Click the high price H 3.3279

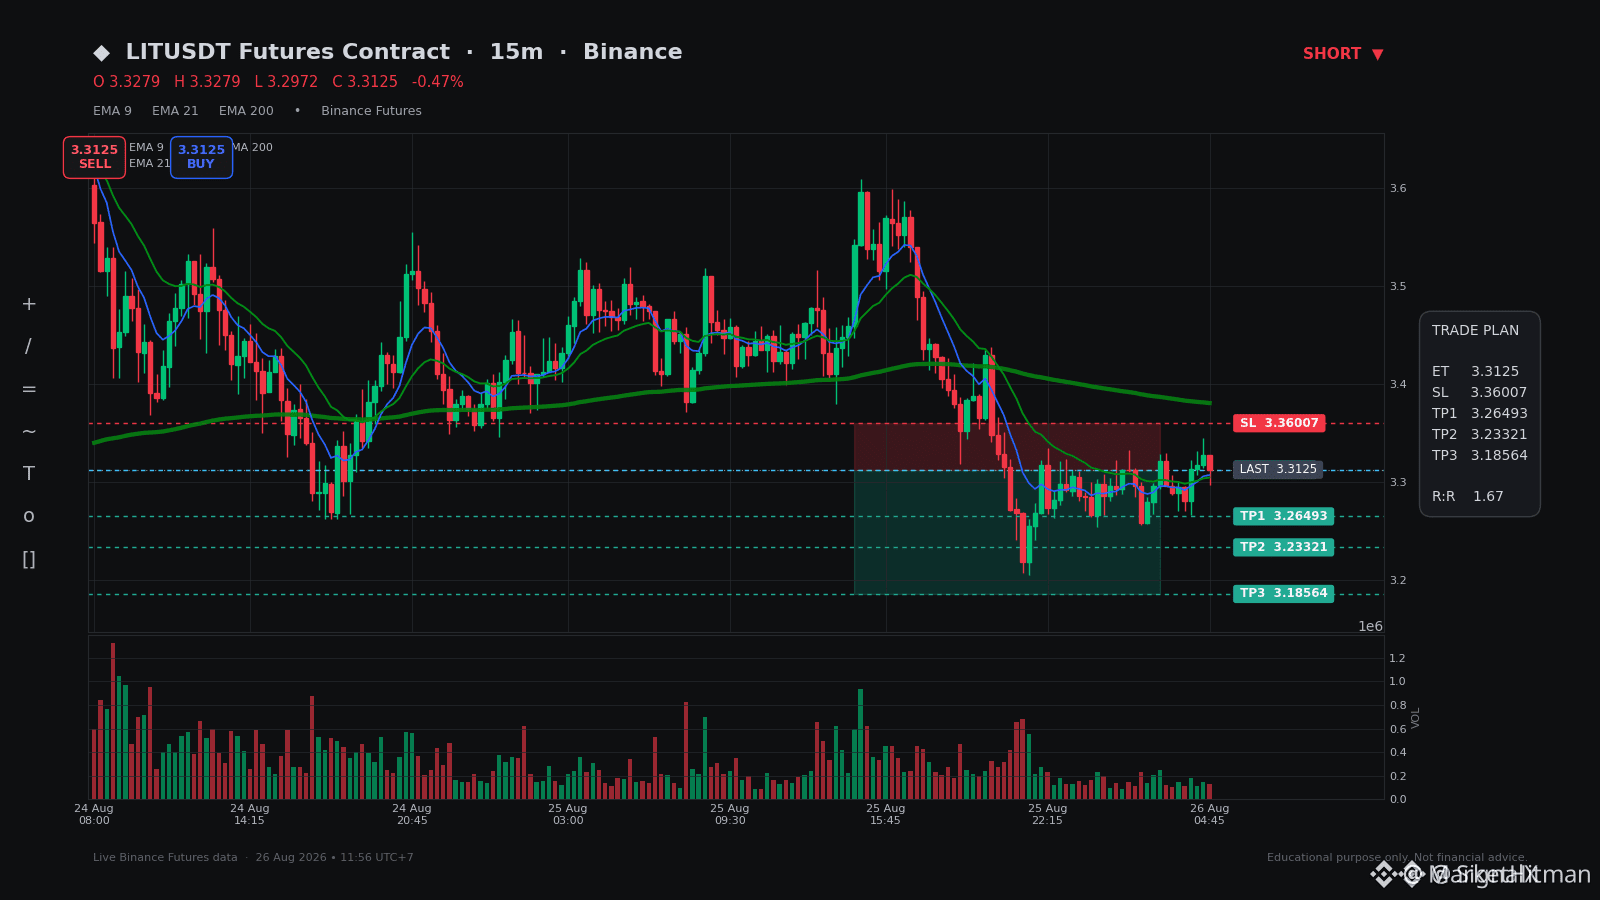(x=207, y=82)
